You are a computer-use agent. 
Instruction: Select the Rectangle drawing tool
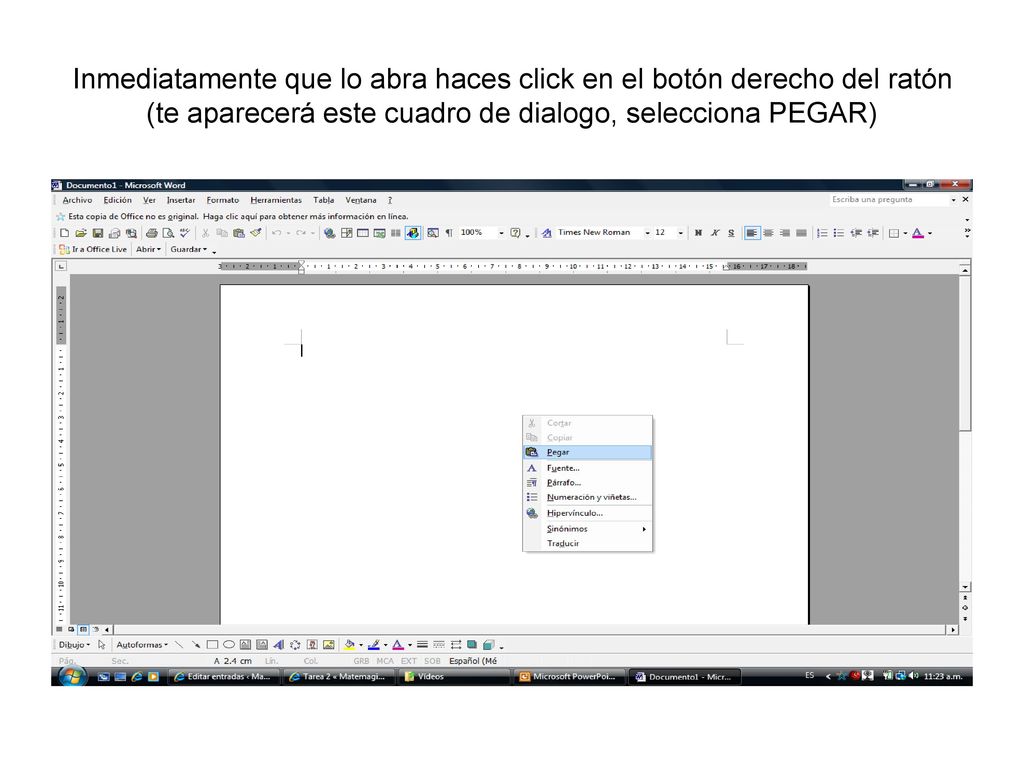tap(212, 645)
